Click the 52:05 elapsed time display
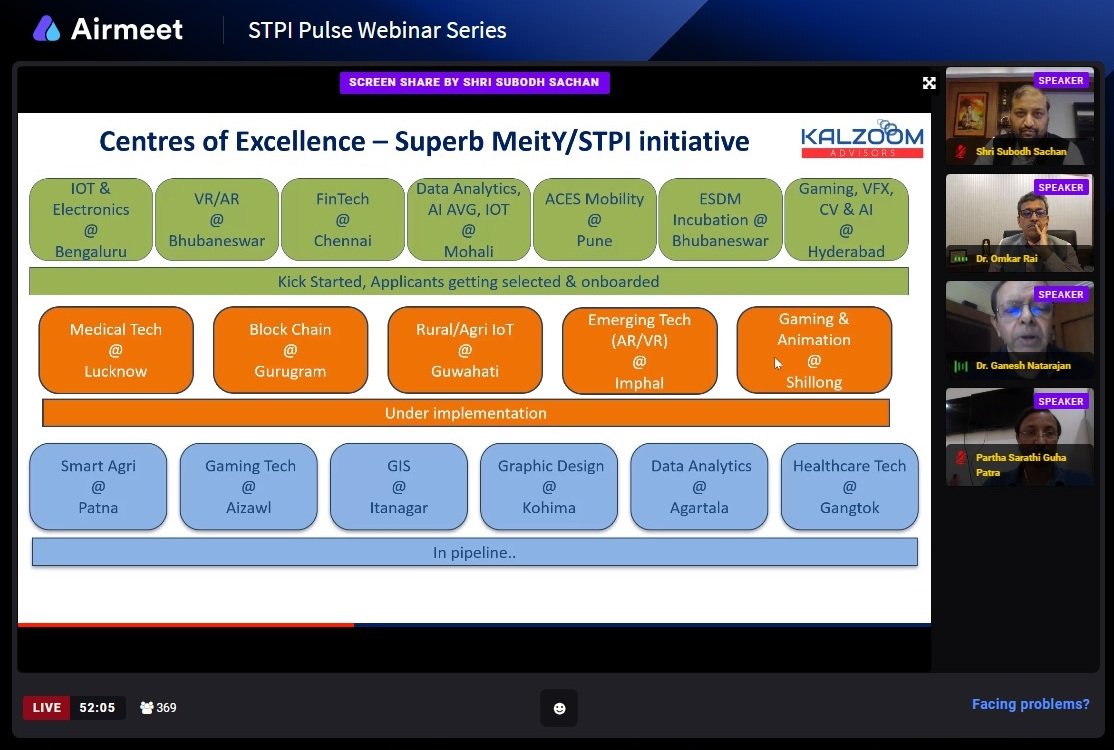 (97, 707)
